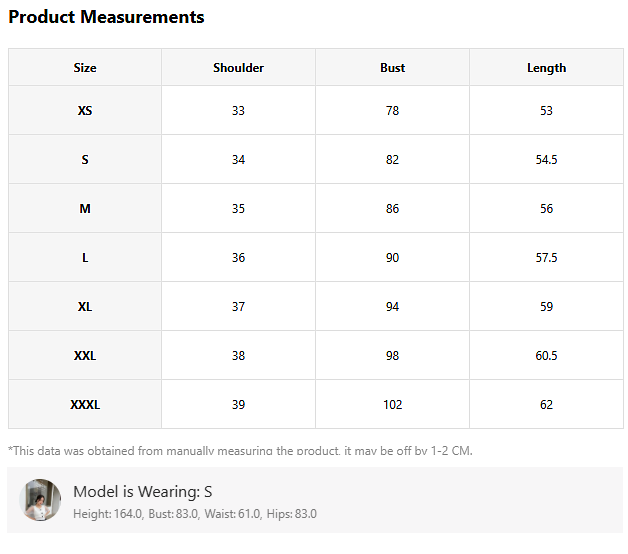Select the XXXL size row label
The width and height of the screenshot is (628, 554).
pyautogui.click(x=85, y=405)
